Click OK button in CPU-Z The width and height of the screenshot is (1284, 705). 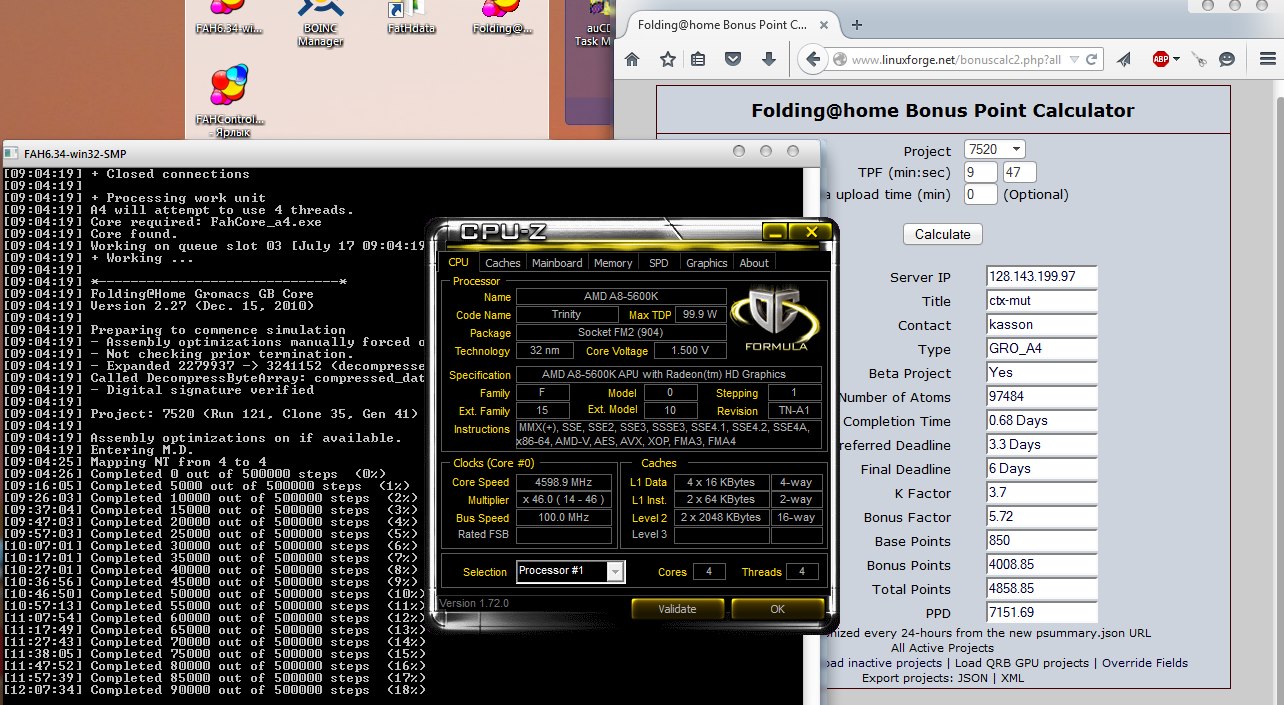(x=777, y=609)
